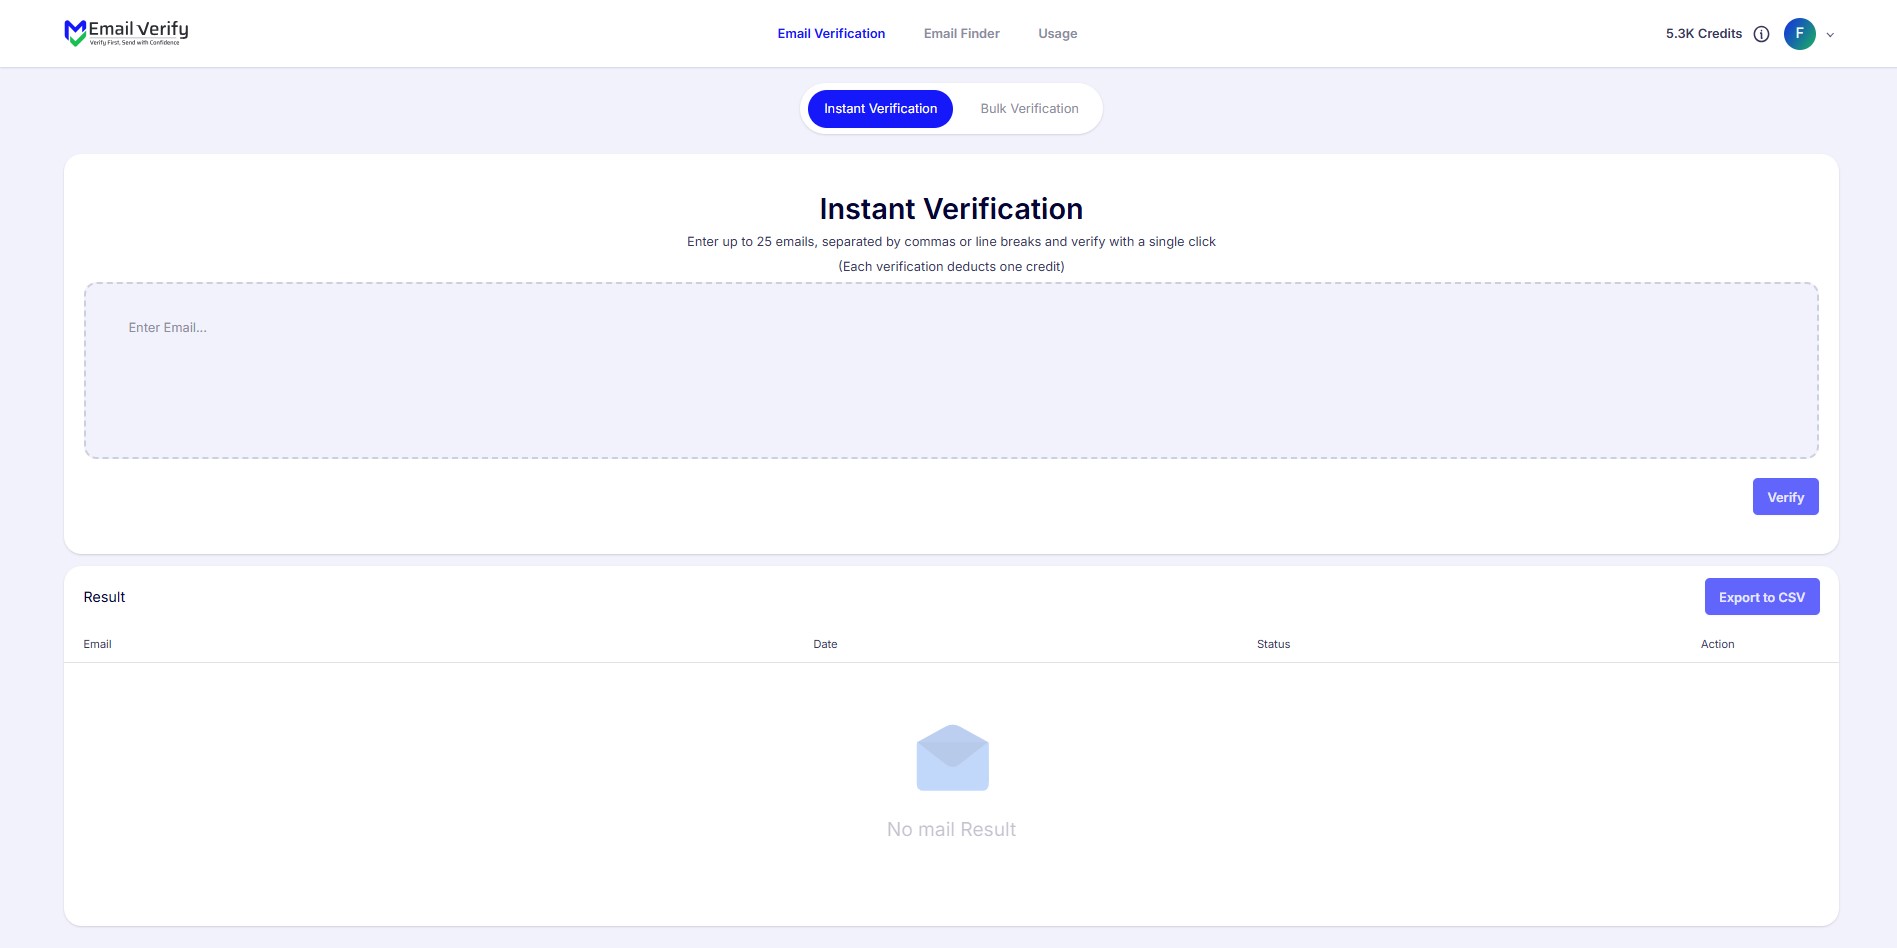Click the Email column header
This screenshot has height=948, width=1897.
97,644
